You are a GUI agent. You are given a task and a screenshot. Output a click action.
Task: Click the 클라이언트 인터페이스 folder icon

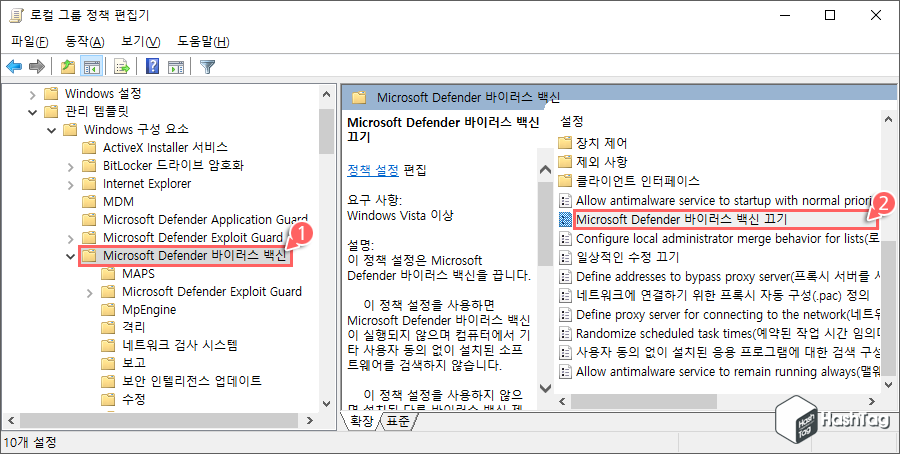pyautogui.click(x=565, y=181)
